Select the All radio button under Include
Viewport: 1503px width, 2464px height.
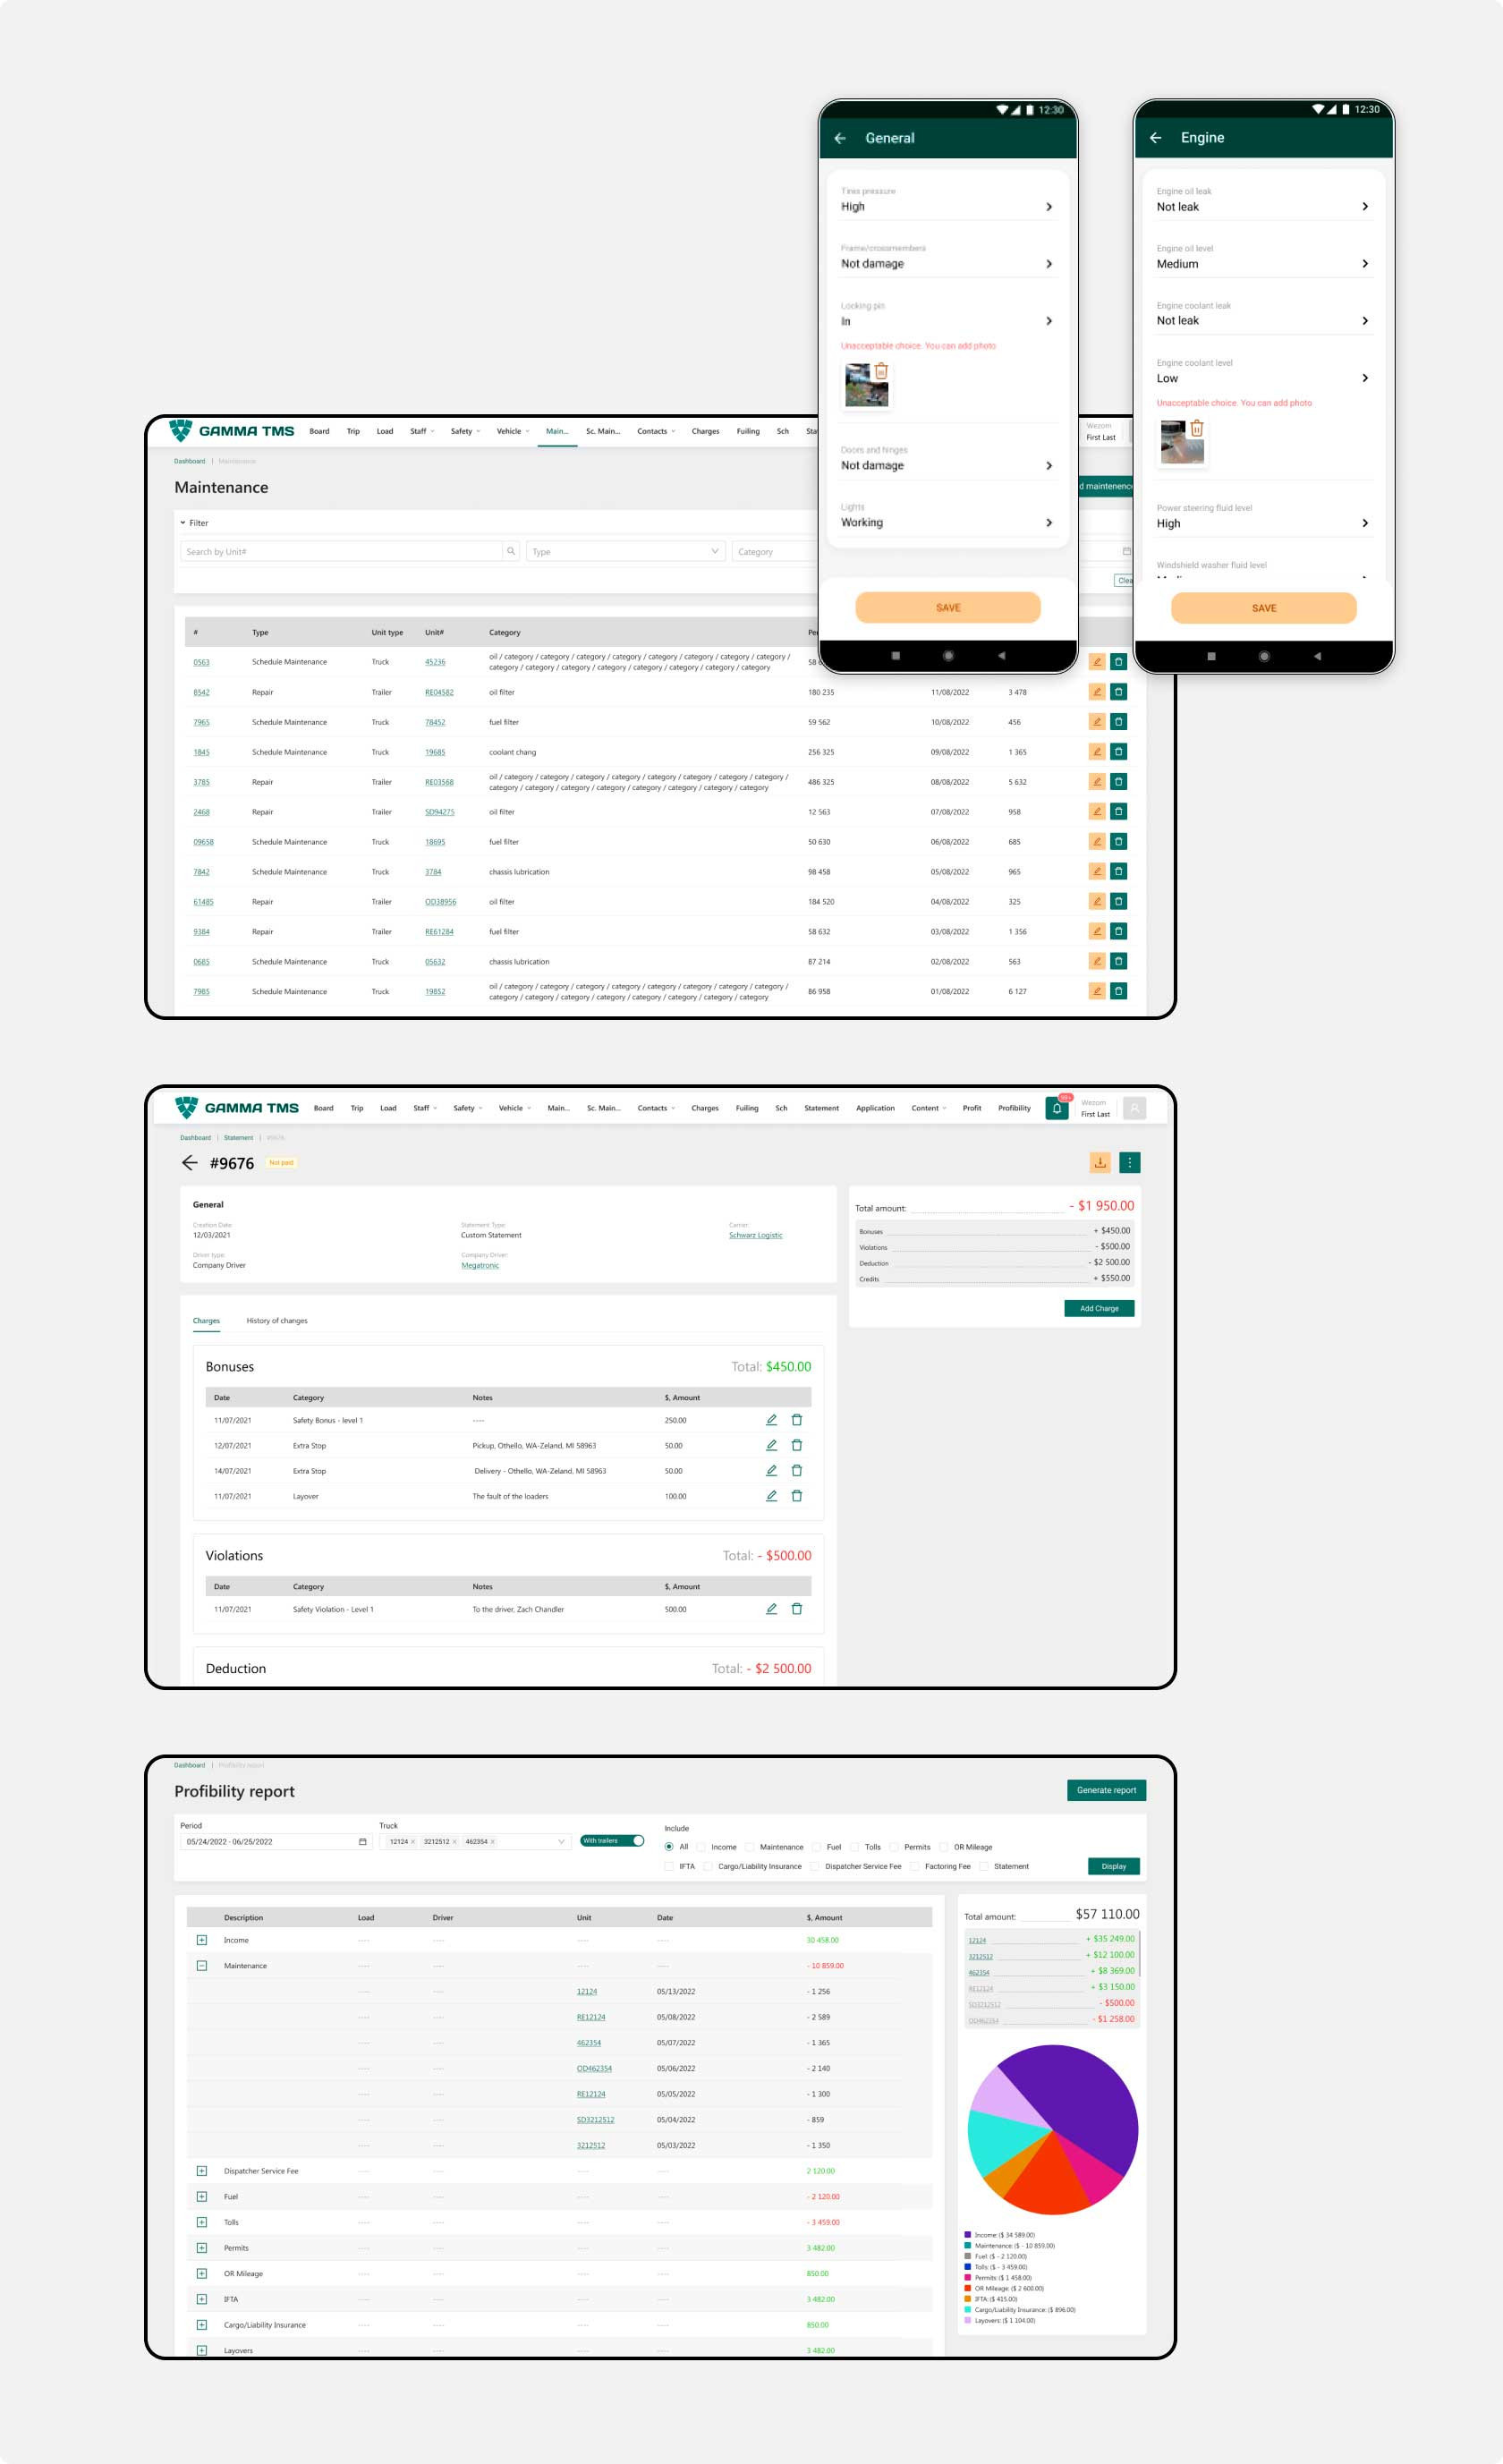[669, 1847]
